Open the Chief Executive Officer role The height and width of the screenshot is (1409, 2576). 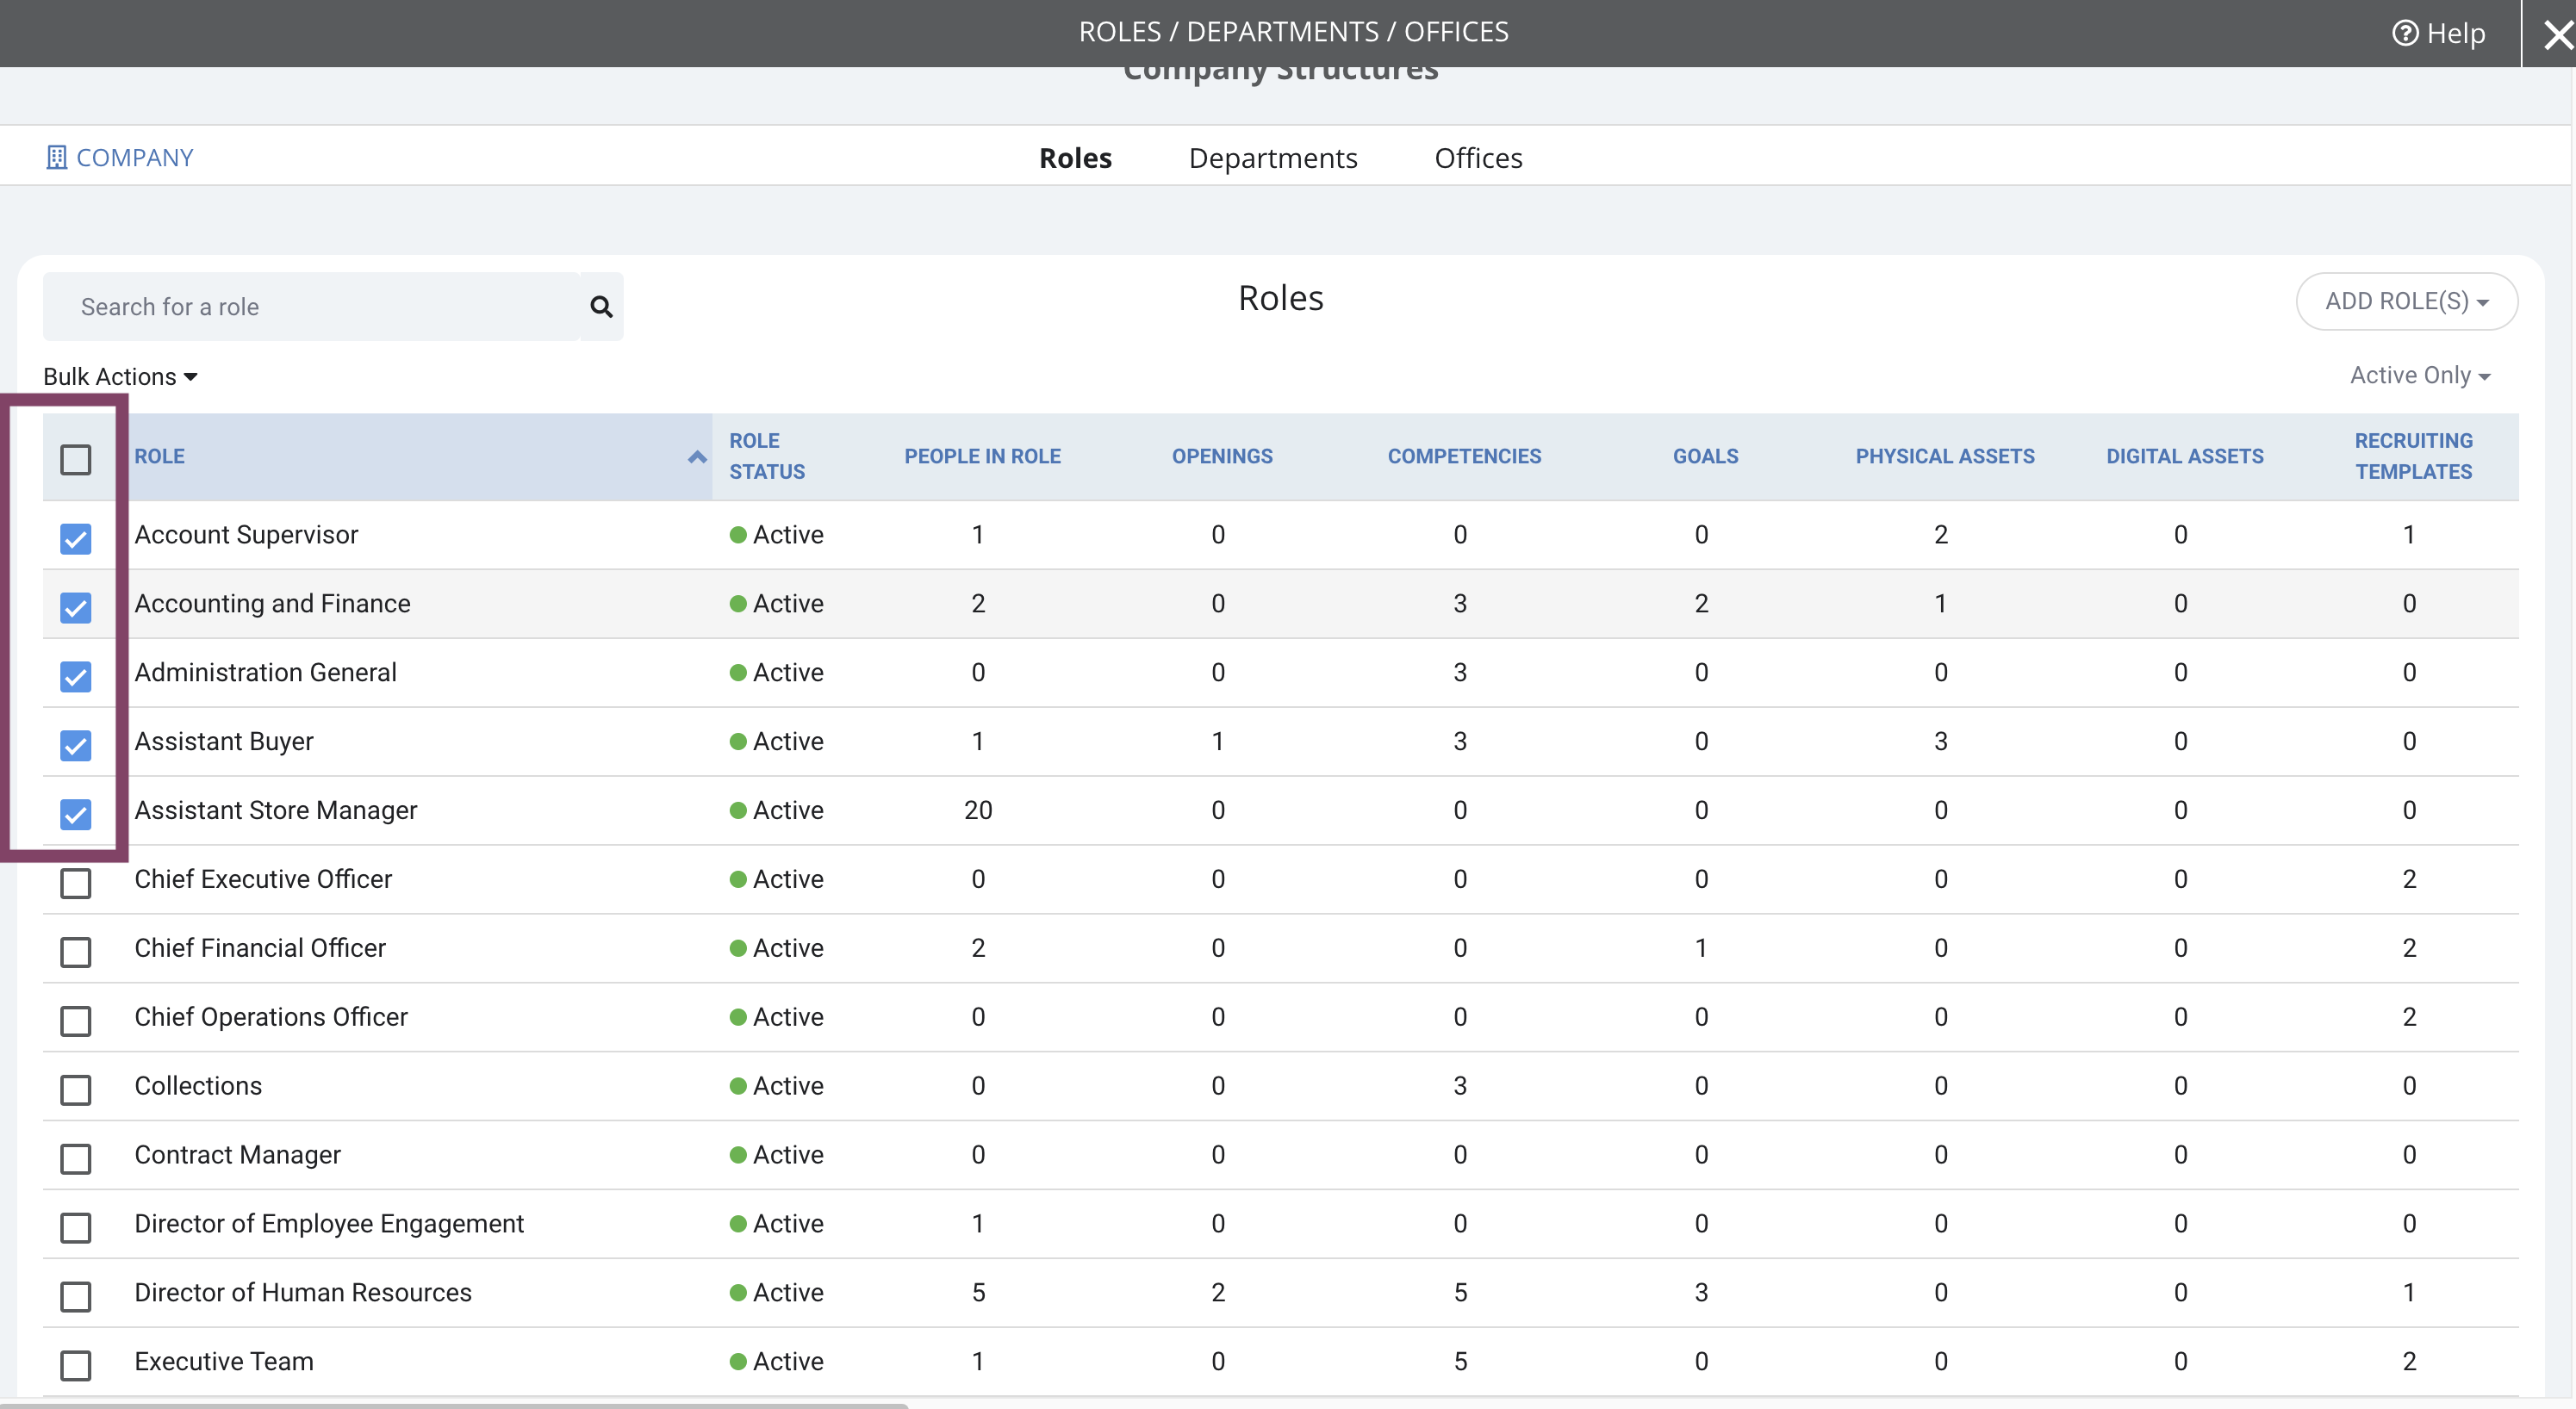pyautogui.click(x=263, y=879)
